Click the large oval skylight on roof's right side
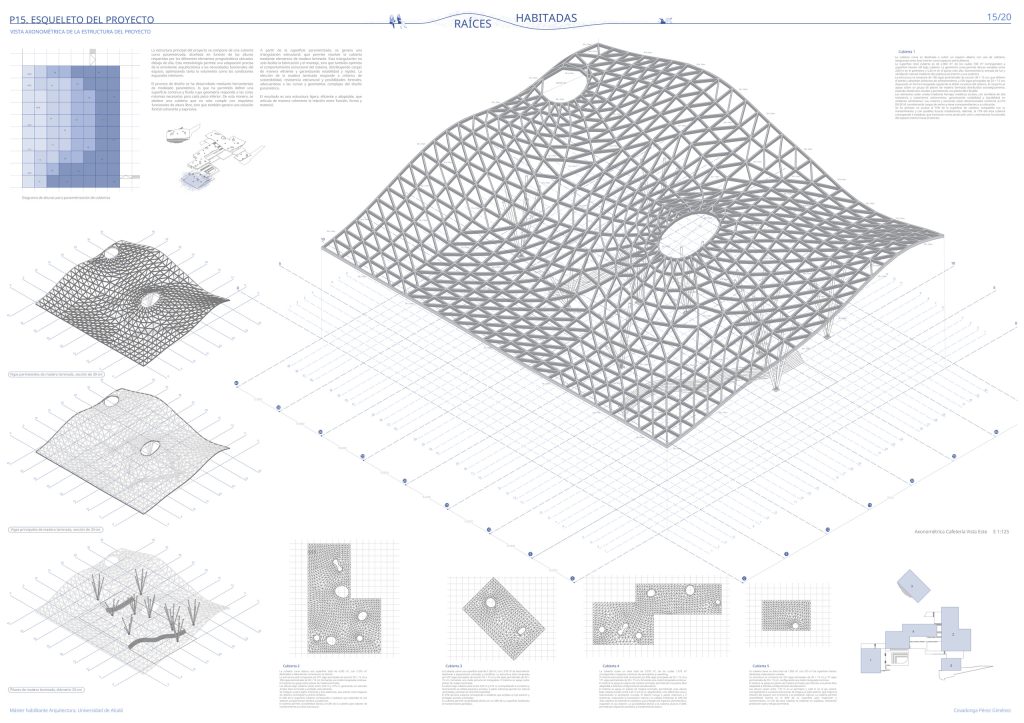The width and height of the screenshot is (1024, 723). [x=686, y=238]
